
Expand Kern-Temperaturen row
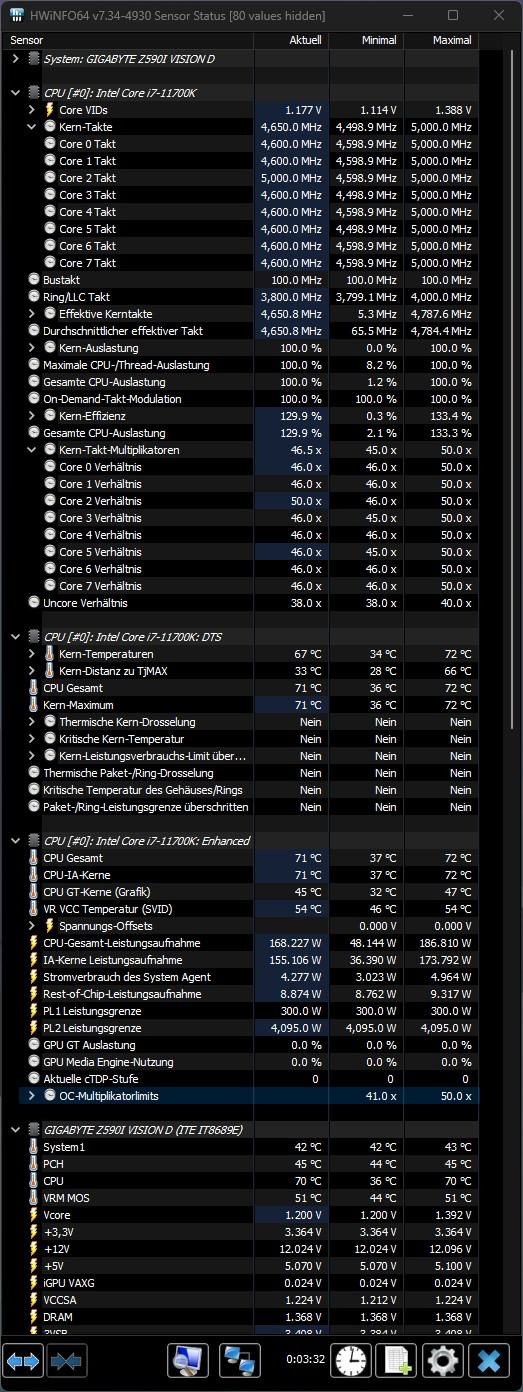(32, 654)
